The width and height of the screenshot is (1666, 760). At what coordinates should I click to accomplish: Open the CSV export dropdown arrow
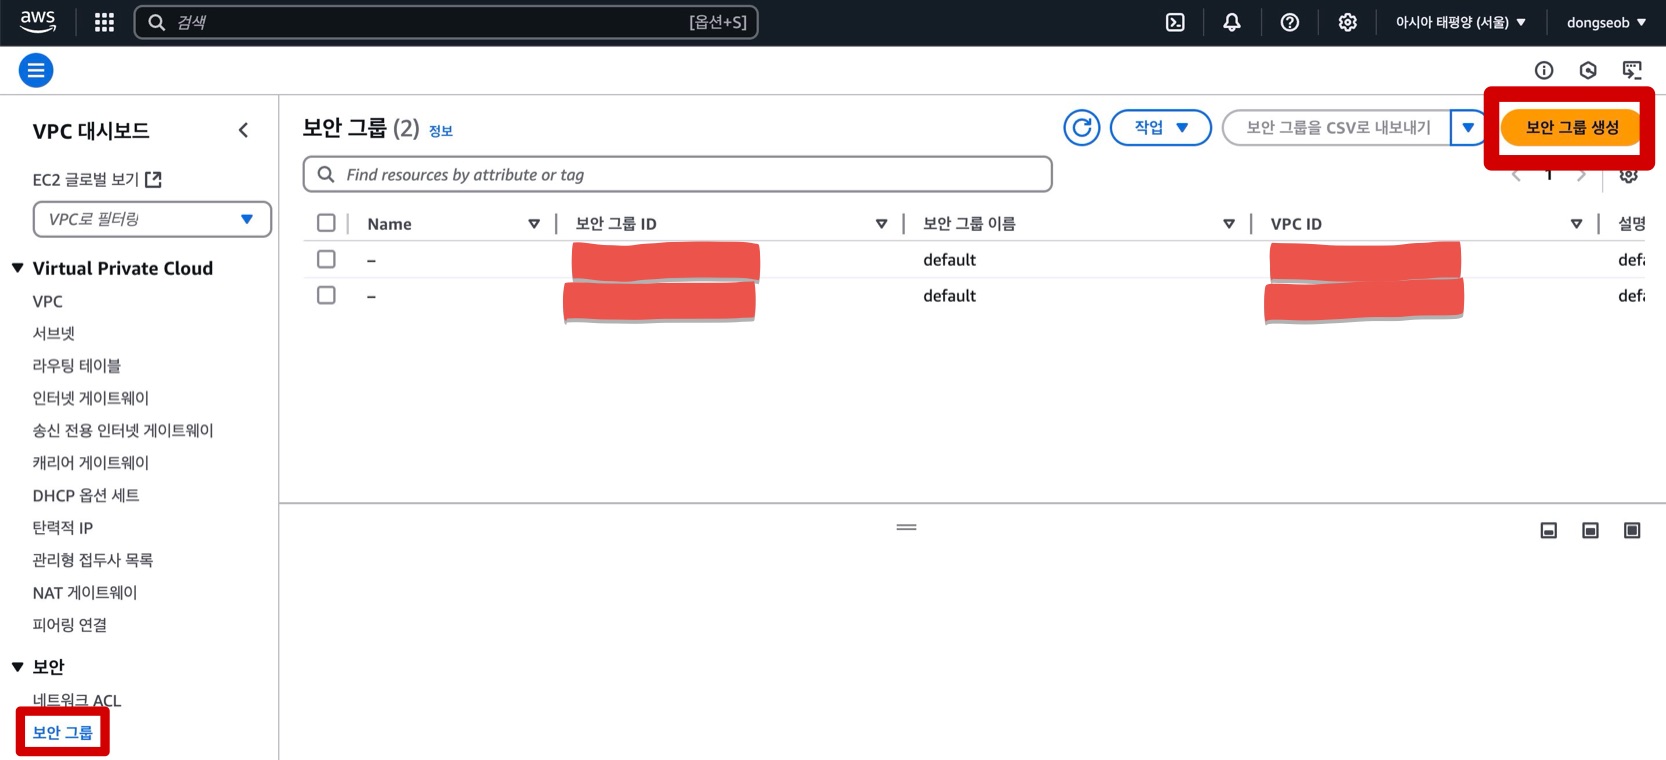pos(1468,128)
